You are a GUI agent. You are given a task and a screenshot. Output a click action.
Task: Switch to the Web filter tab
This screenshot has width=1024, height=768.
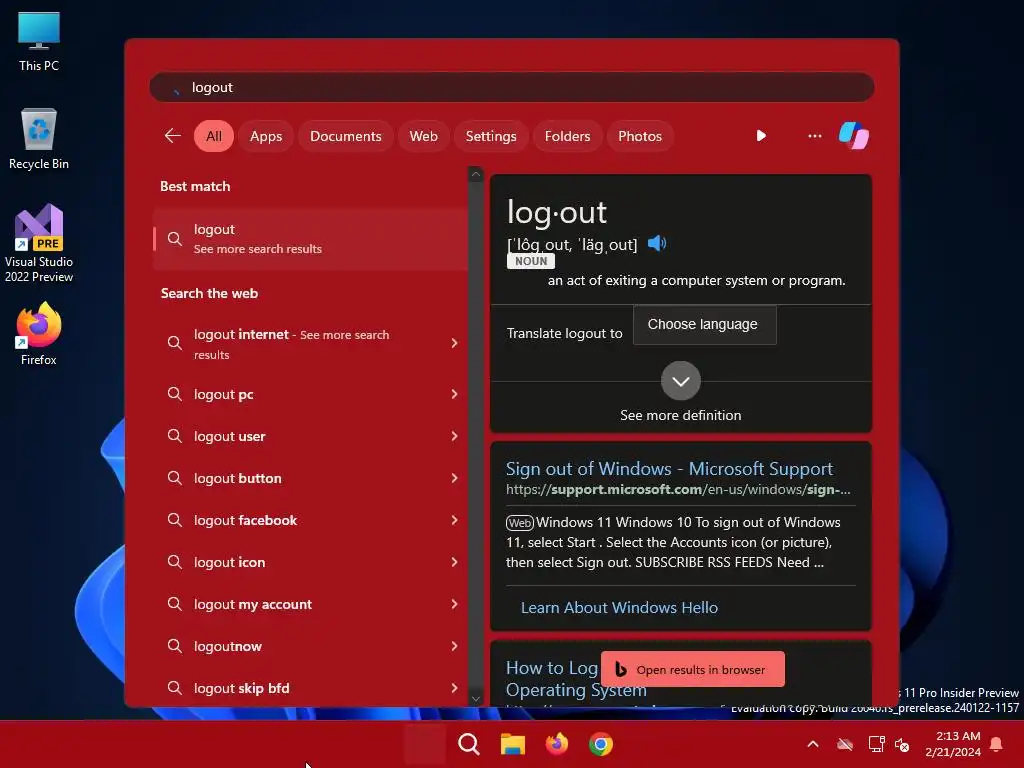423,136
